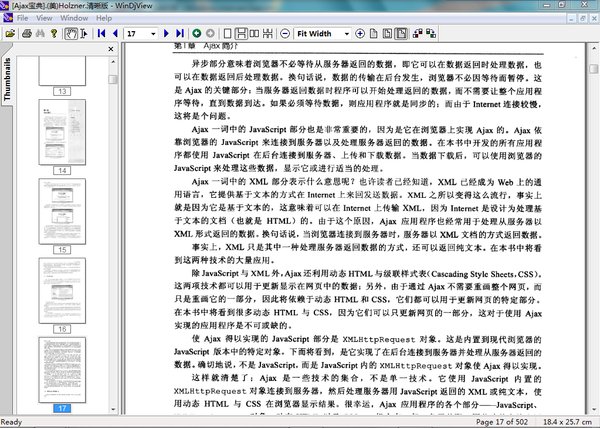The width and height of the screenshot is (600, 428).
Task: Select page 14 thumbnail
Action: (x=62, y=132)
